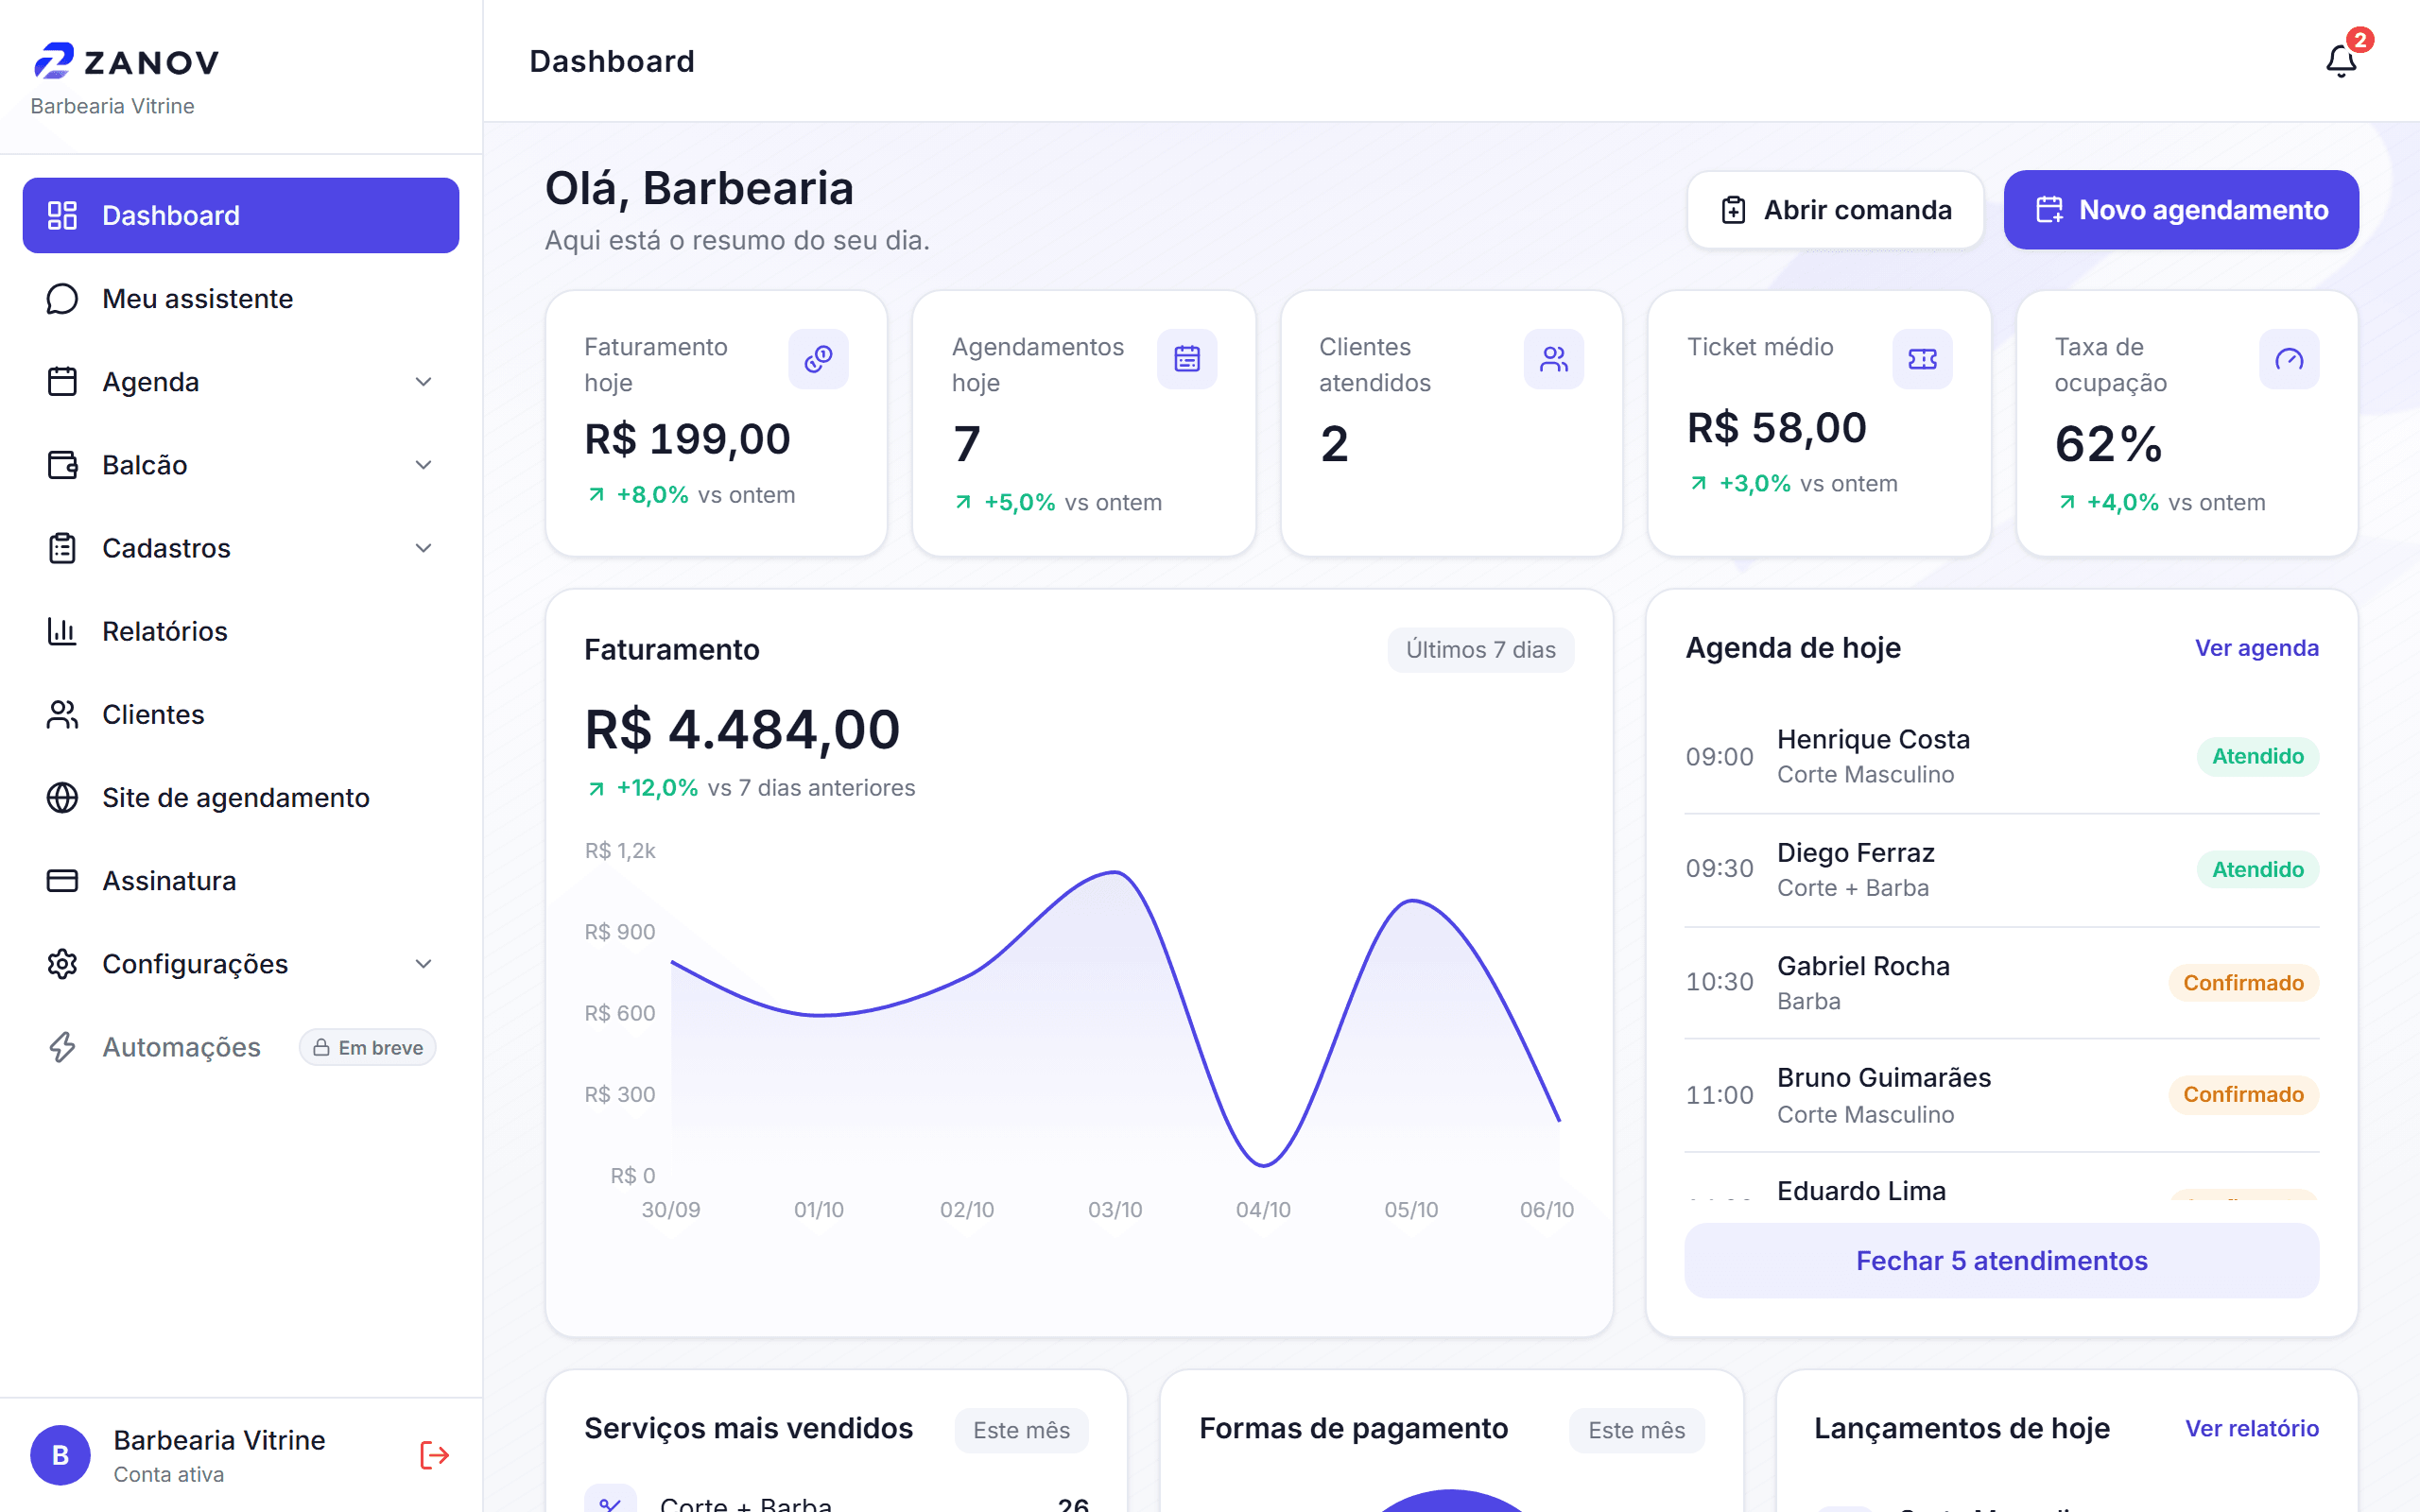The height and width of the screenshot is (1512, 2420).
Task: Expand the Agenda menu chevron
Action: click(424, 382)
